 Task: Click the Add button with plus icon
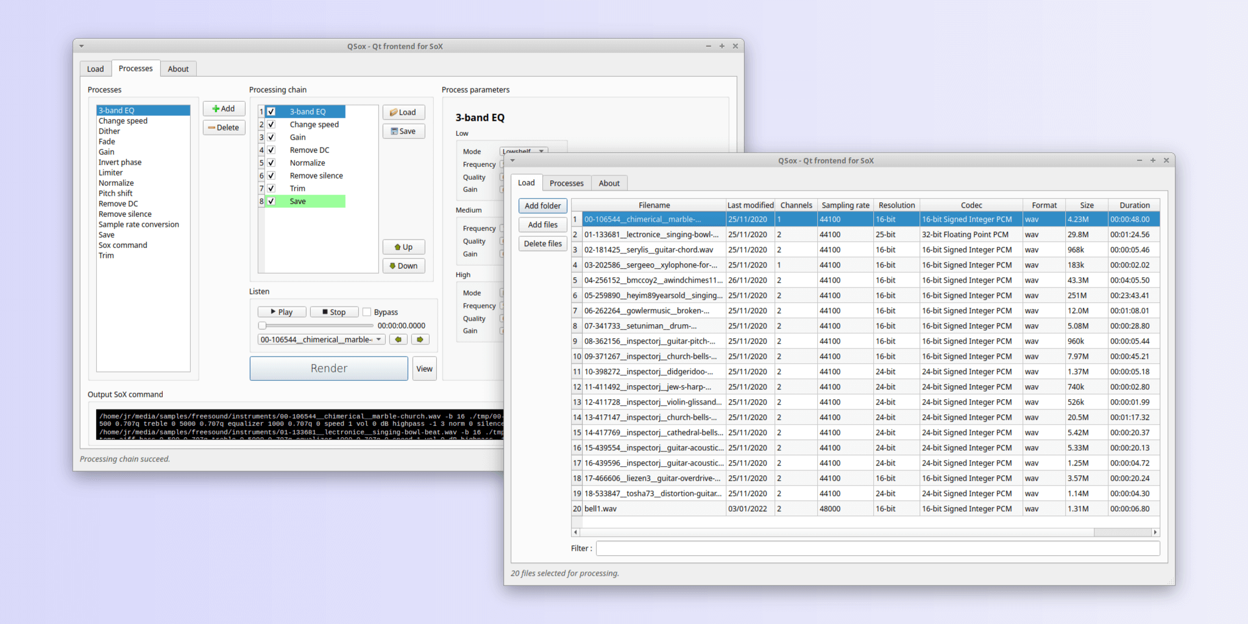tap(224, 109)
